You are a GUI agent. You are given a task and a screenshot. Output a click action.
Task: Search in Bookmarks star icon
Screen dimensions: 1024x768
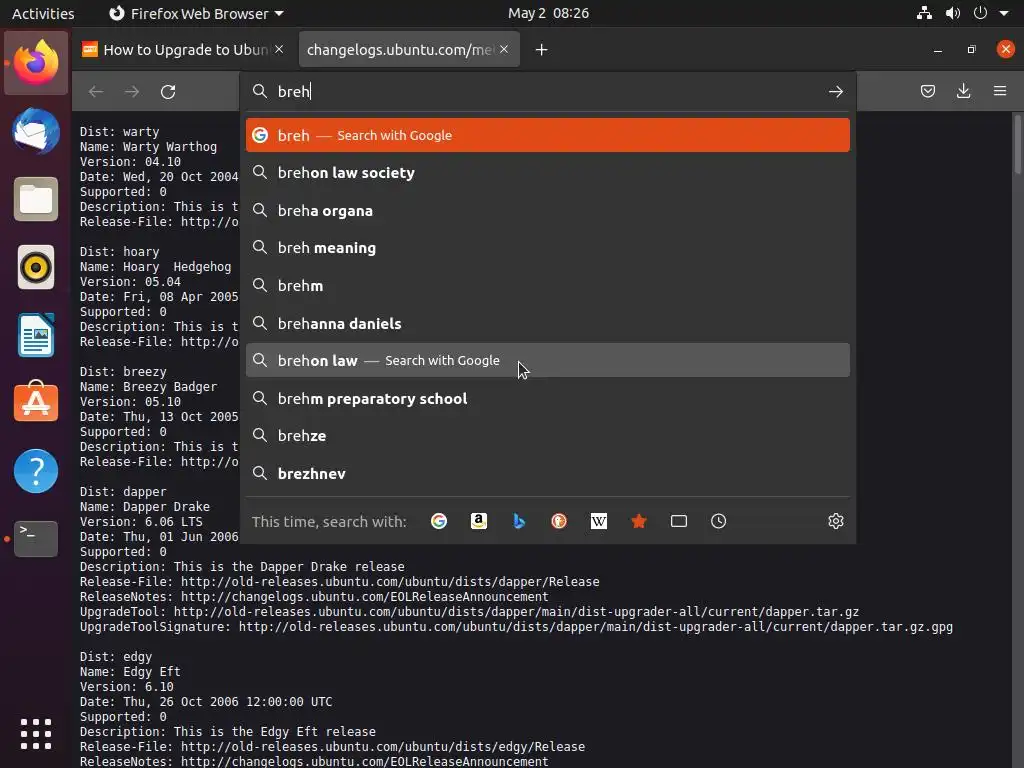639,521
